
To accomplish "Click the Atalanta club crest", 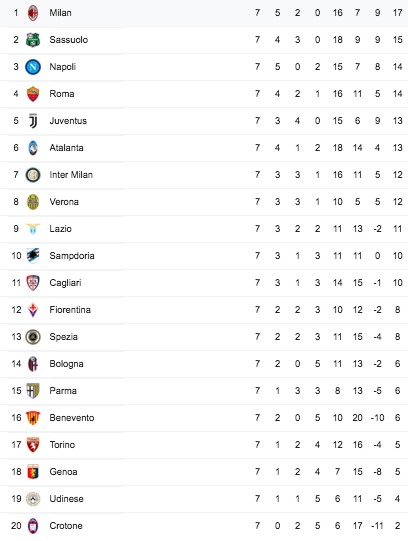I will click(x=33, y=148).
